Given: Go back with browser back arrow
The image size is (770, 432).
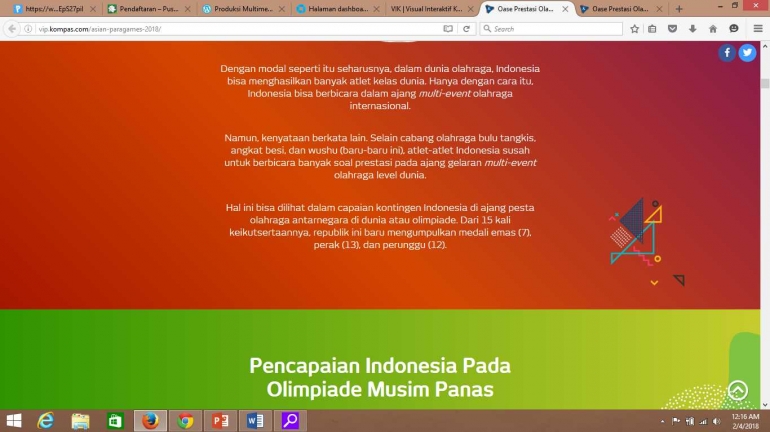Looking at the screenshot, I should 12,29.
